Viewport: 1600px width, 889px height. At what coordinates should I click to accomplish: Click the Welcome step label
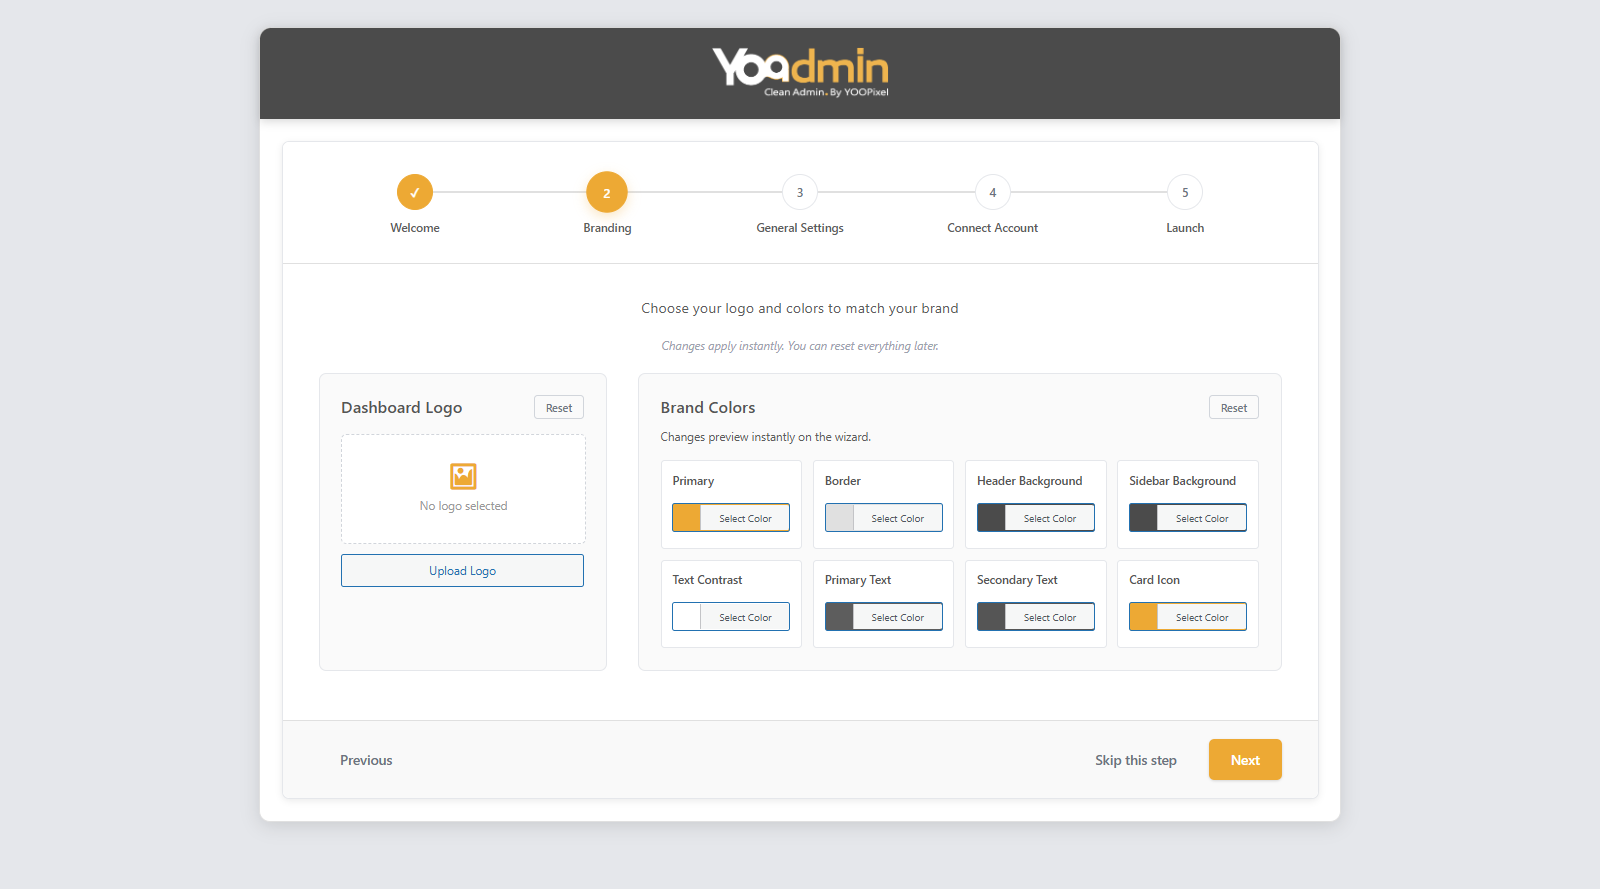pos(415,228)
